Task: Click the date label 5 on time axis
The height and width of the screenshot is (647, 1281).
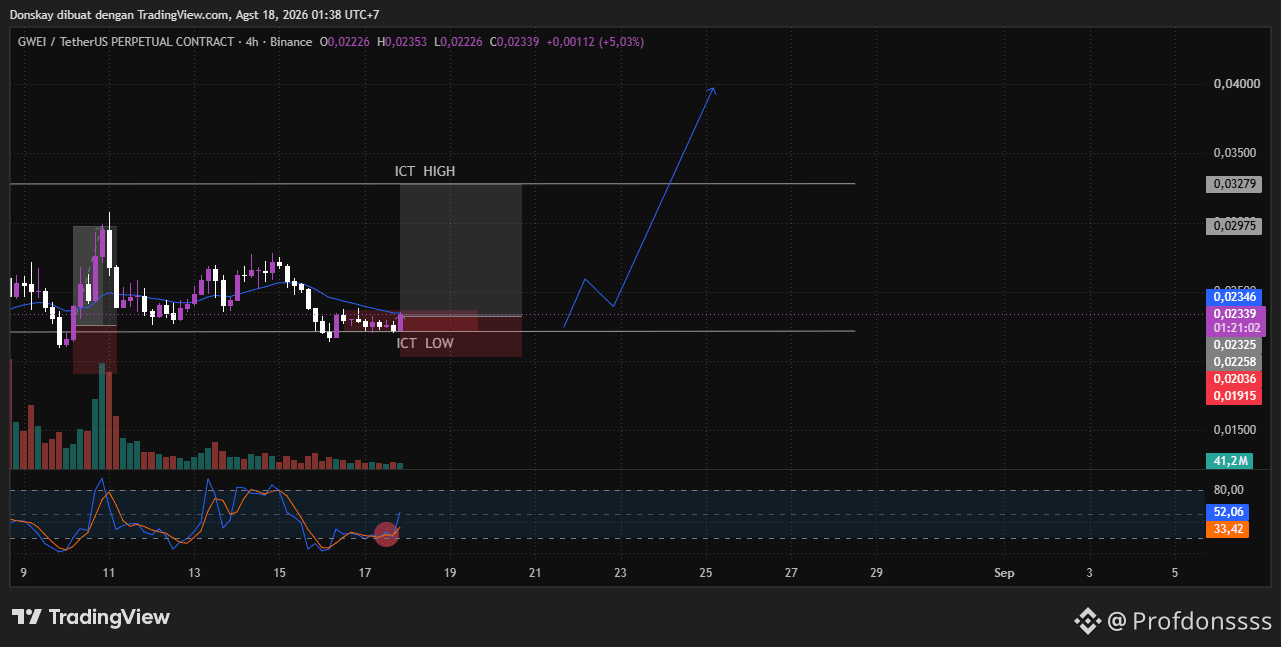Action: point(1175,573)
